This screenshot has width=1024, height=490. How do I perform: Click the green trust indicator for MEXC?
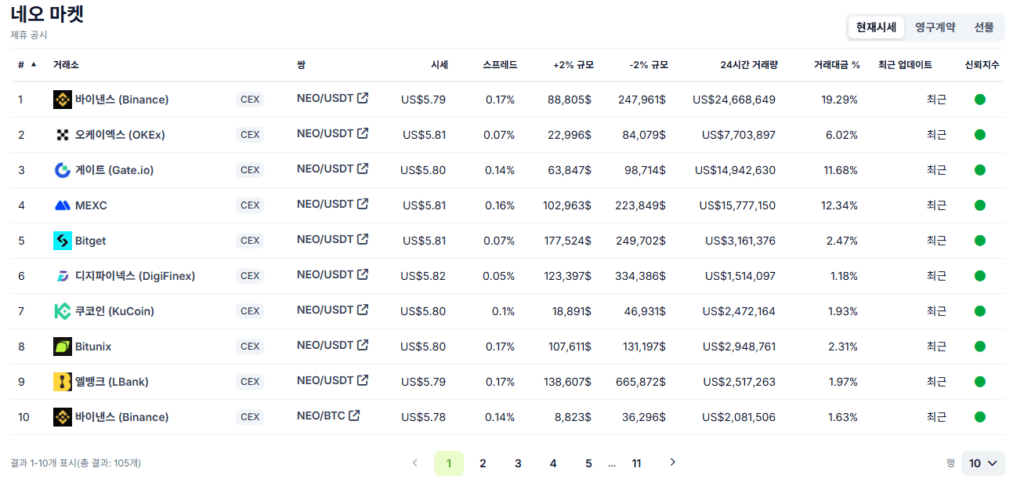(x=980, y=205)
